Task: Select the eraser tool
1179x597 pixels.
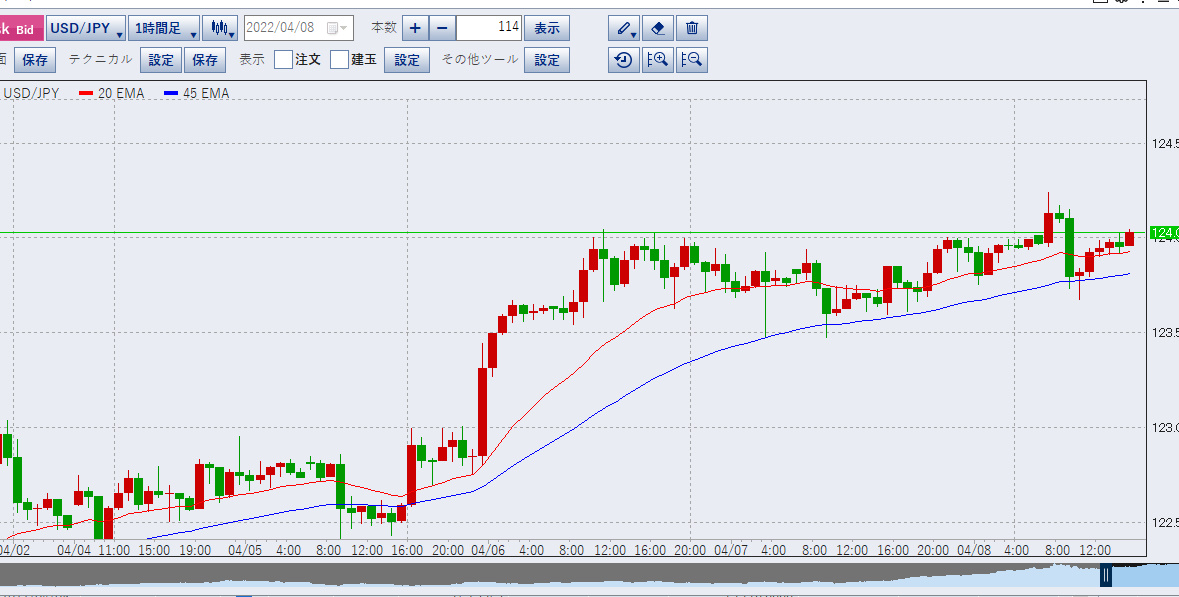Action: click(x=657, y=28)
